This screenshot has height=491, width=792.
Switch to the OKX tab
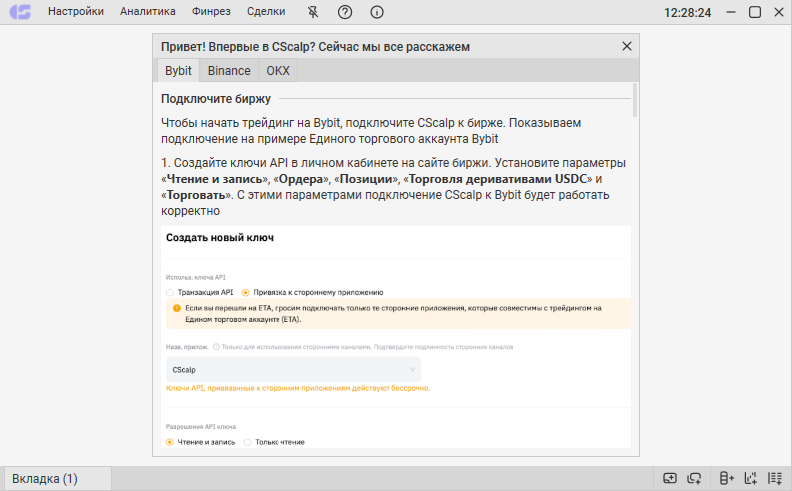click(278, 71)
